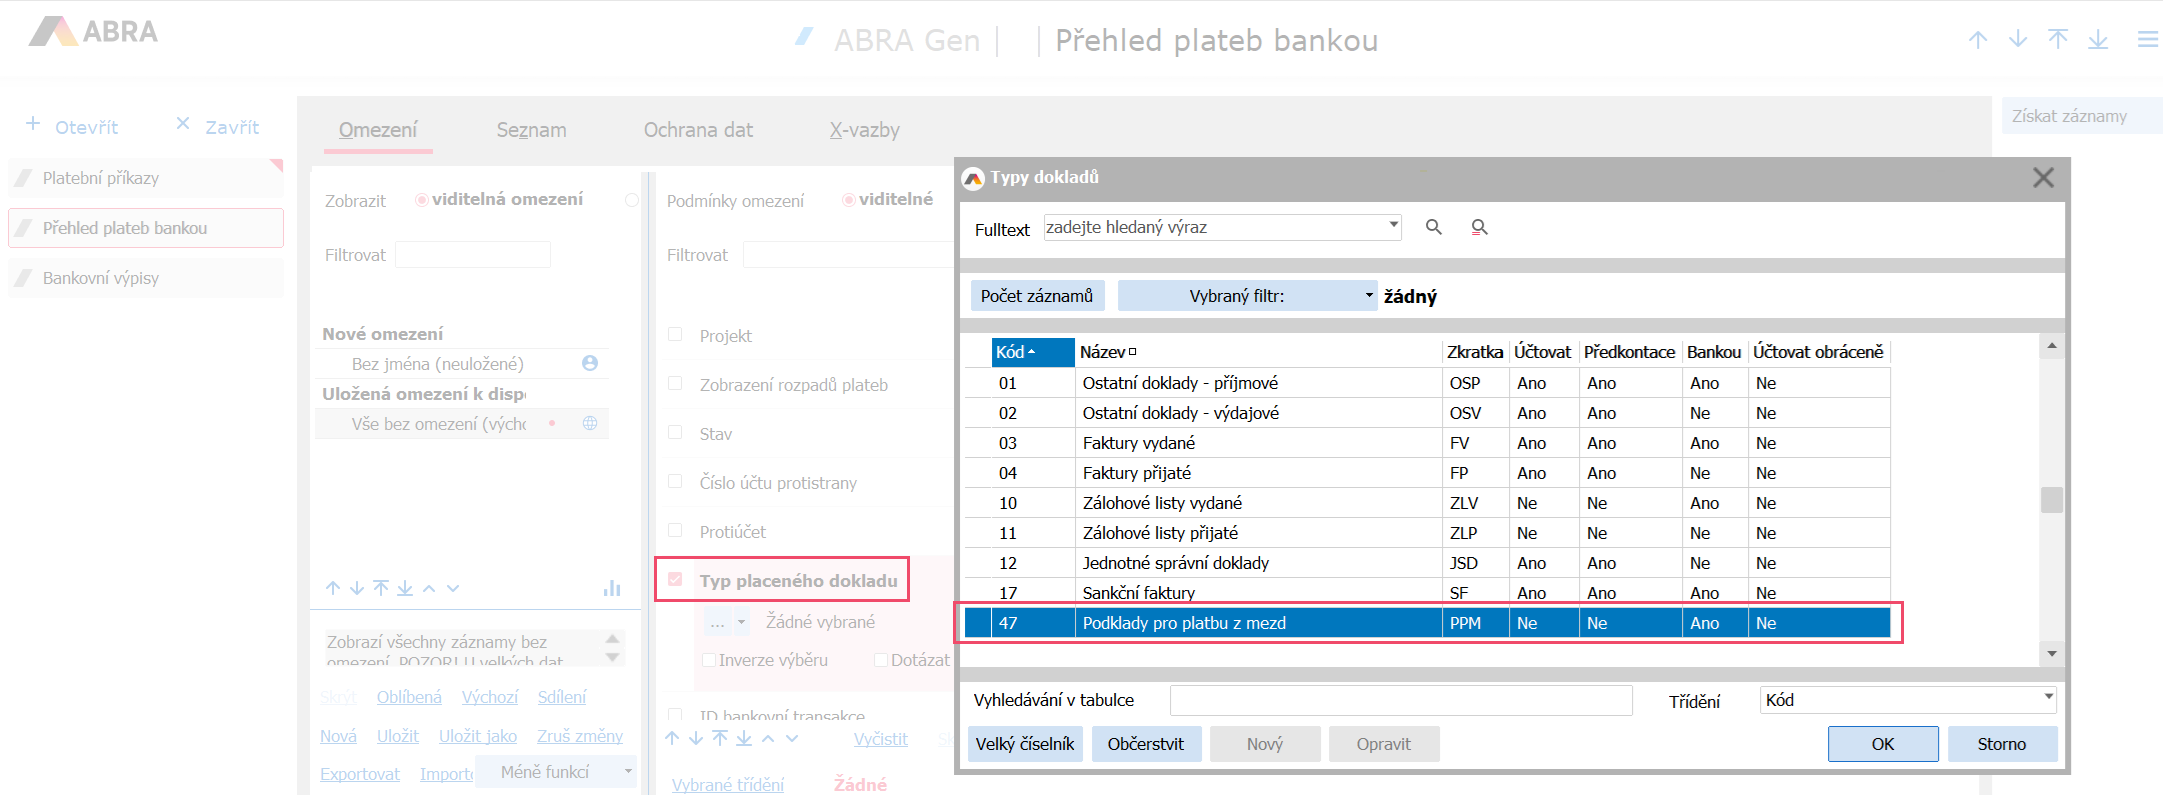This screenshot has width=2163, height=795.
Task: Click the Velký číselník button
Action: point(1024,744)
